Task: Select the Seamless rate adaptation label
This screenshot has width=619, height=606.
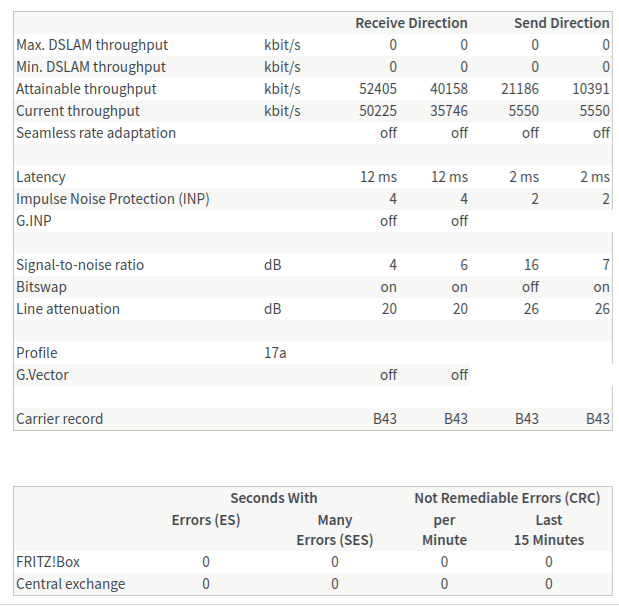Action: pyautogui.click(x=96, y=133)
